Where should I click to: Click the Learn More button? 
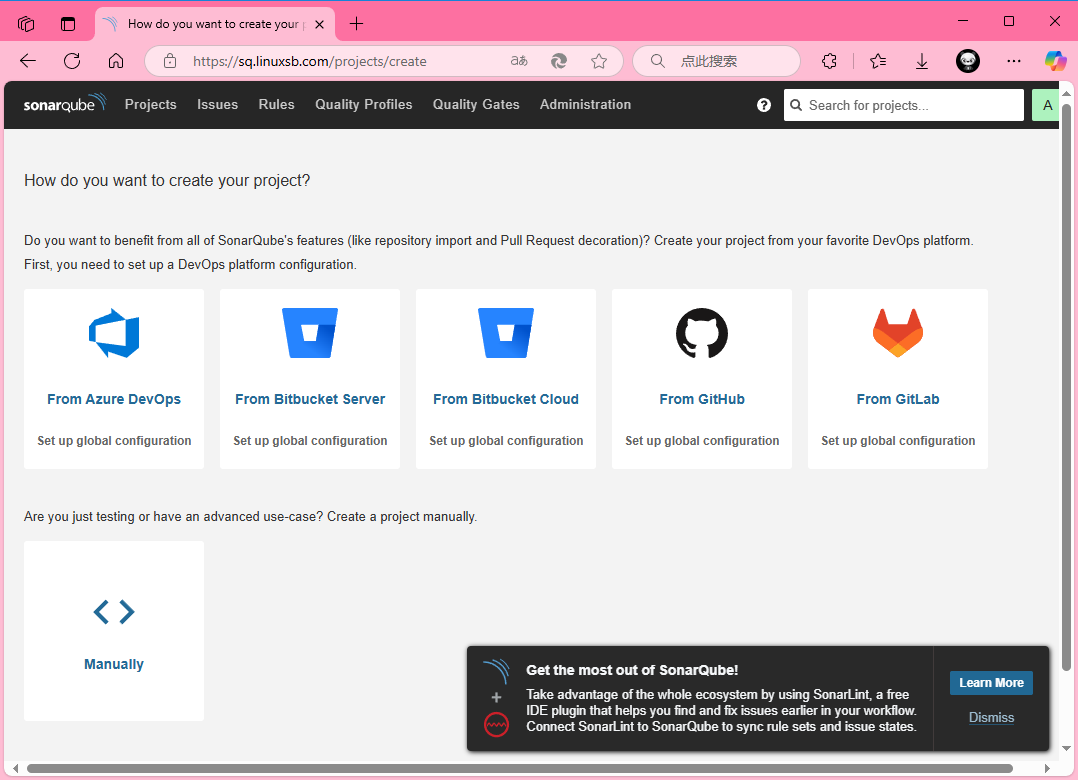pos(991,682)
